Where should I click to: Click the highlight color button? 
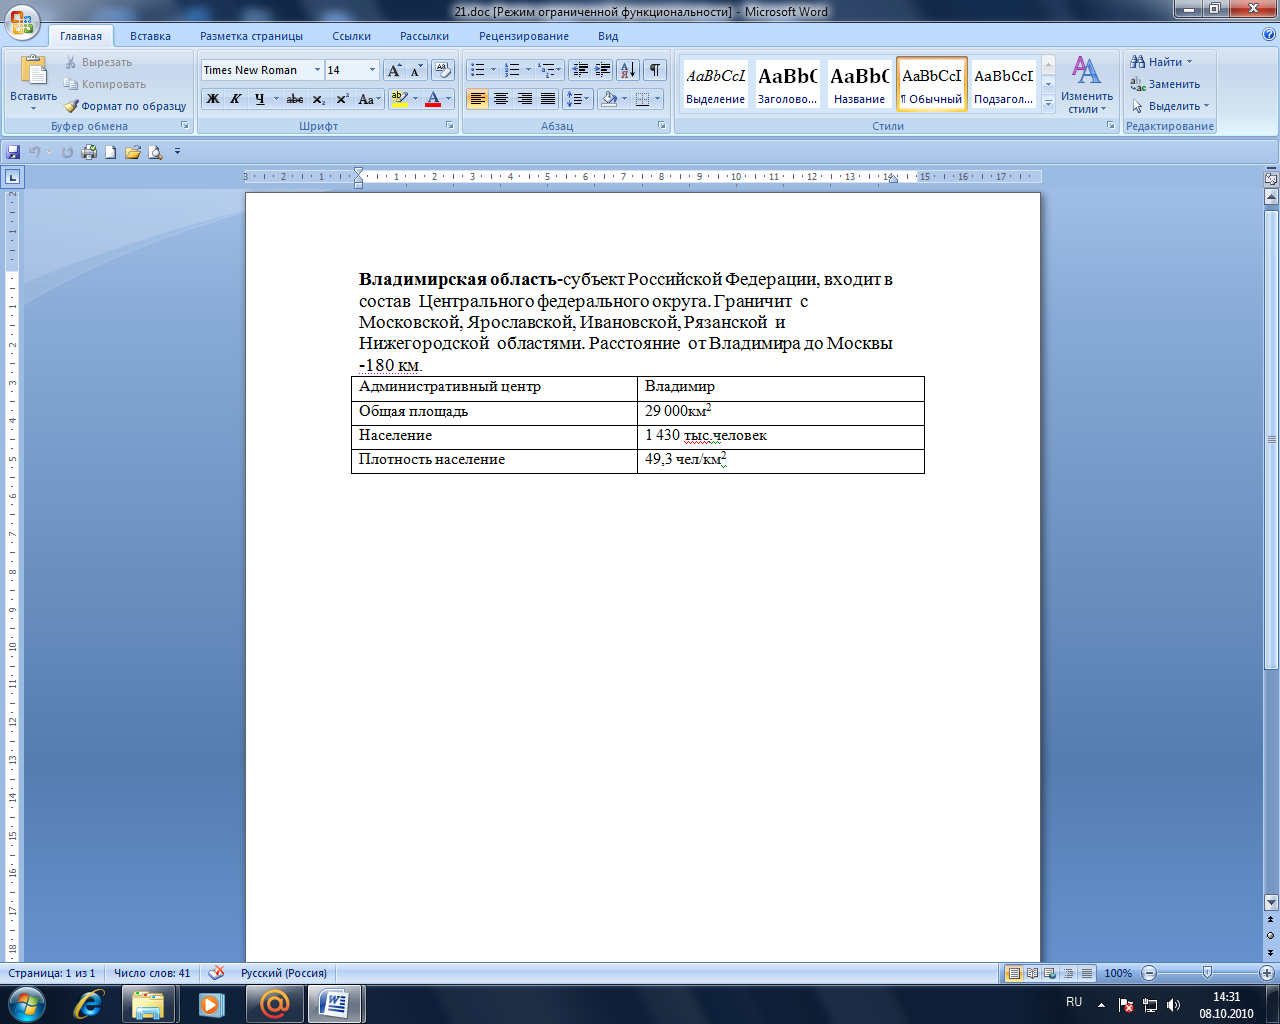(399, 99)
